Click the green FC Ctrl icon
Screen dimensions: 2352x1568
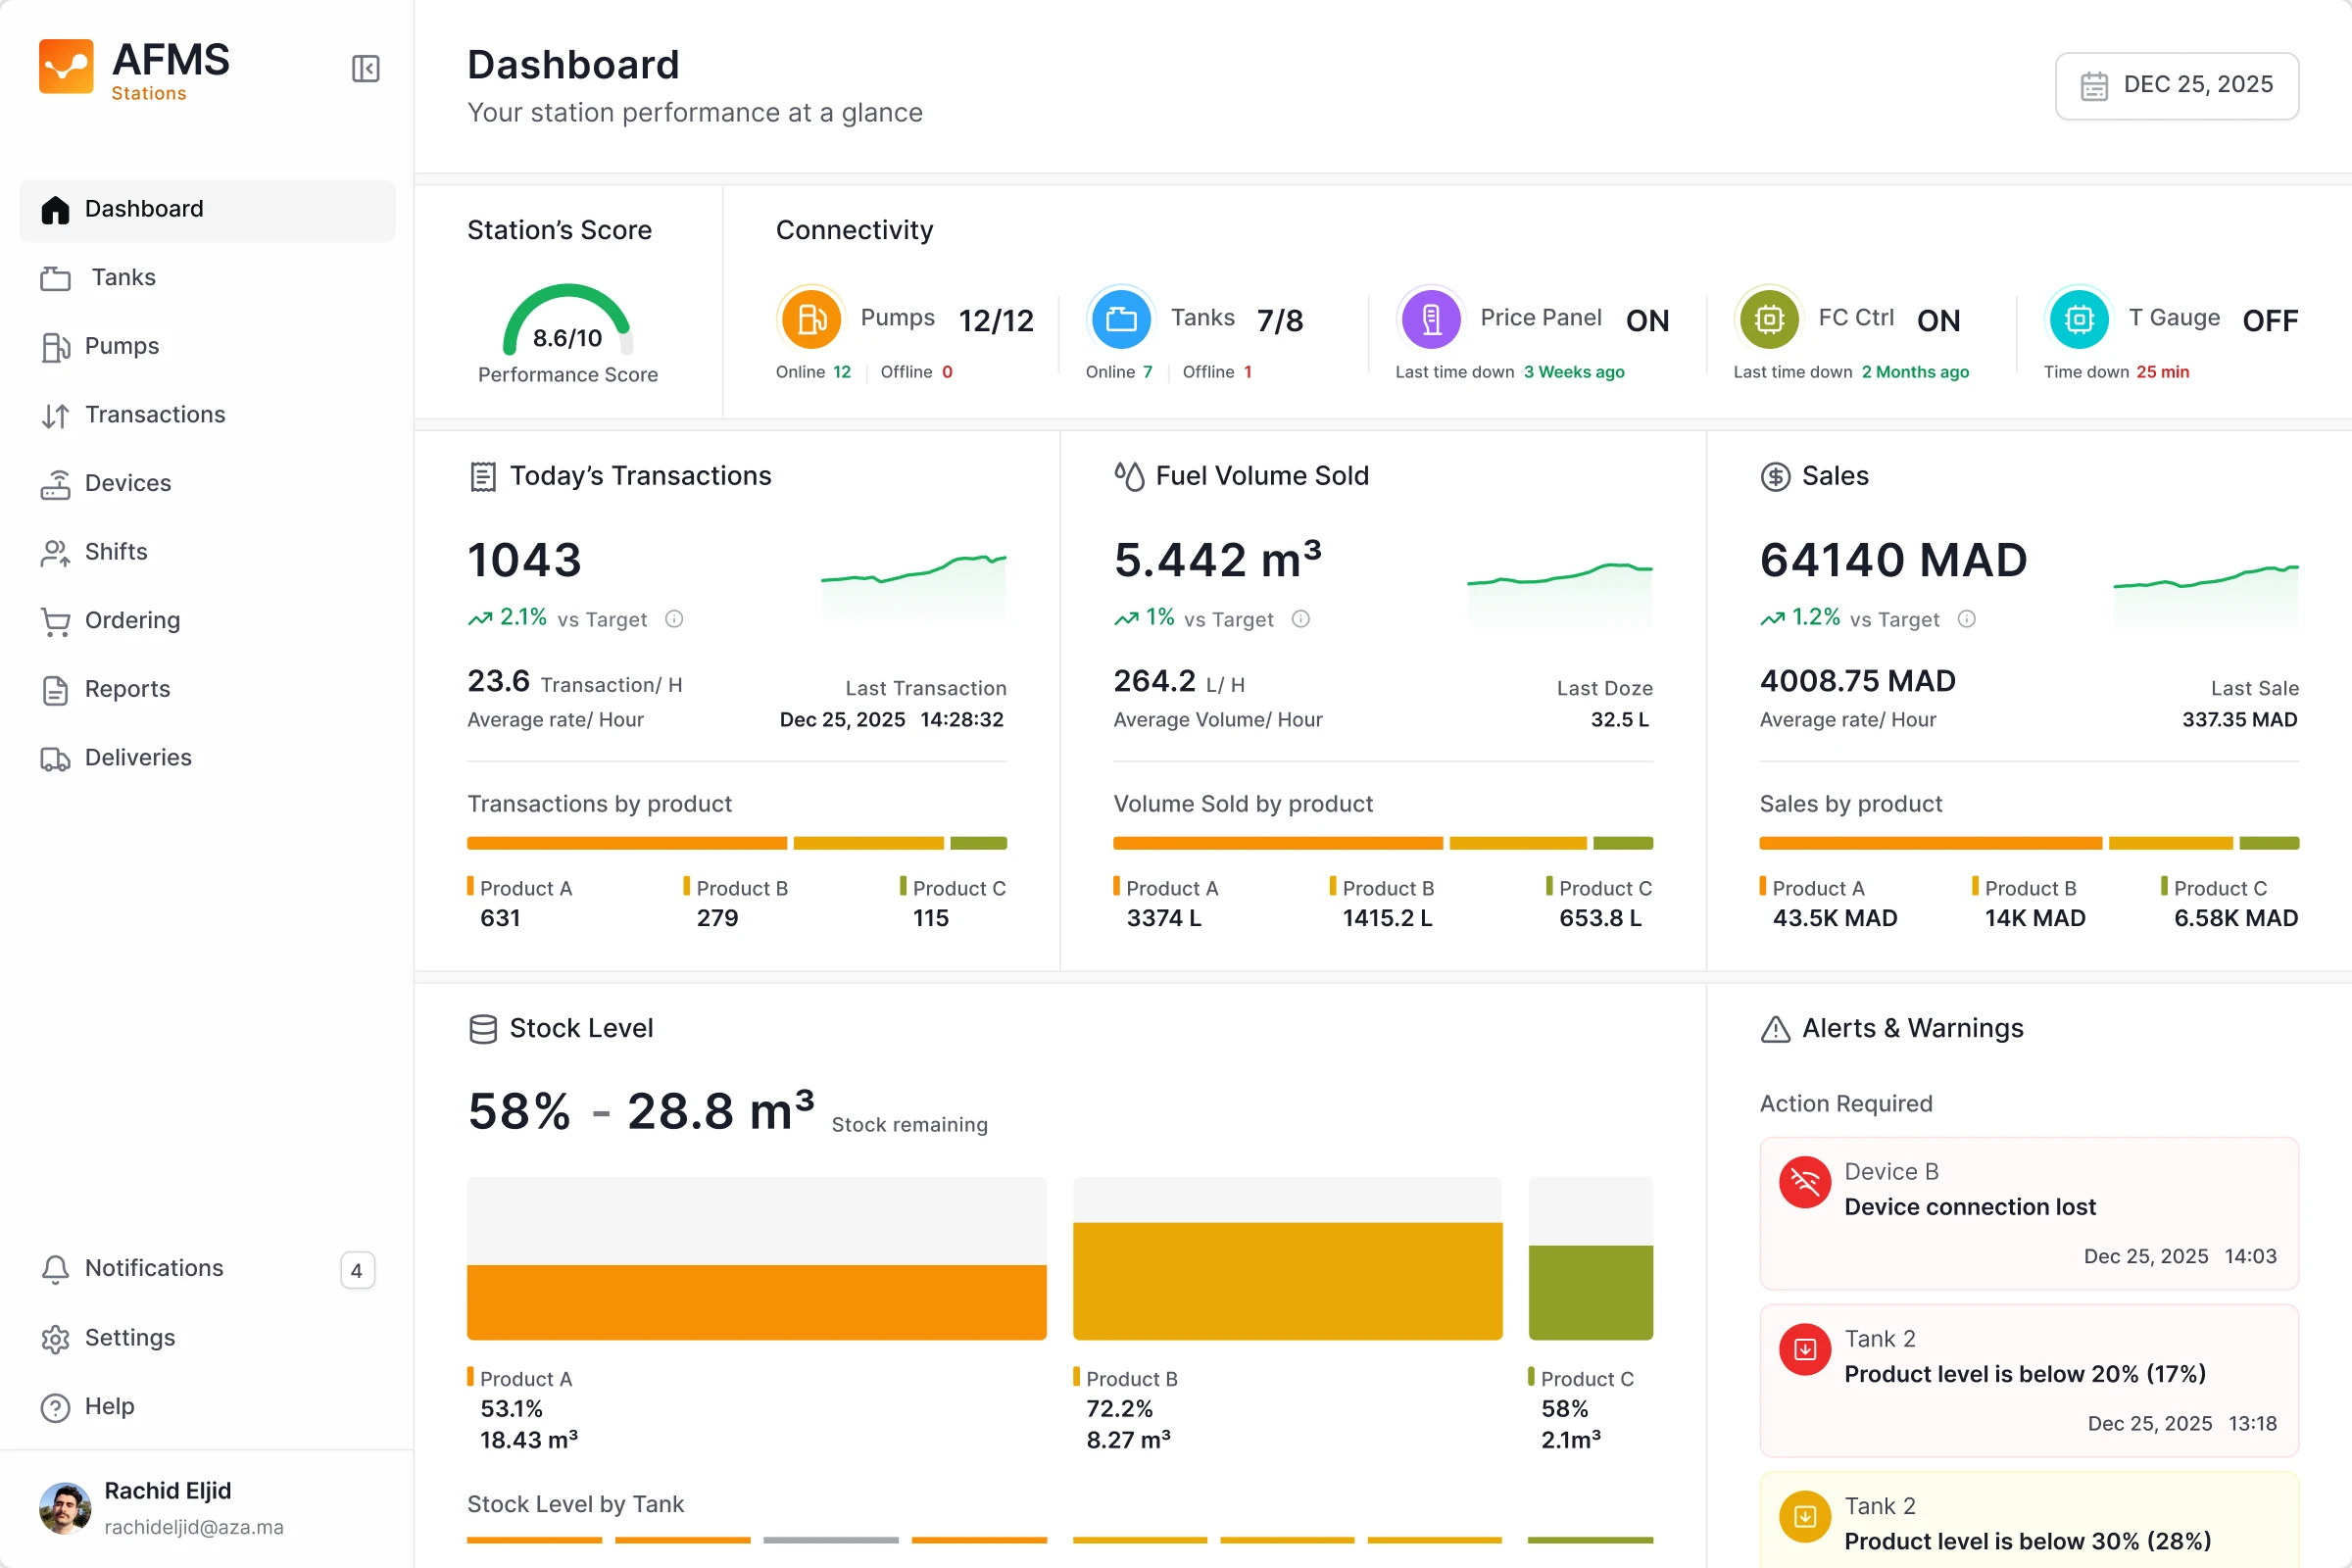point(1768,319)
